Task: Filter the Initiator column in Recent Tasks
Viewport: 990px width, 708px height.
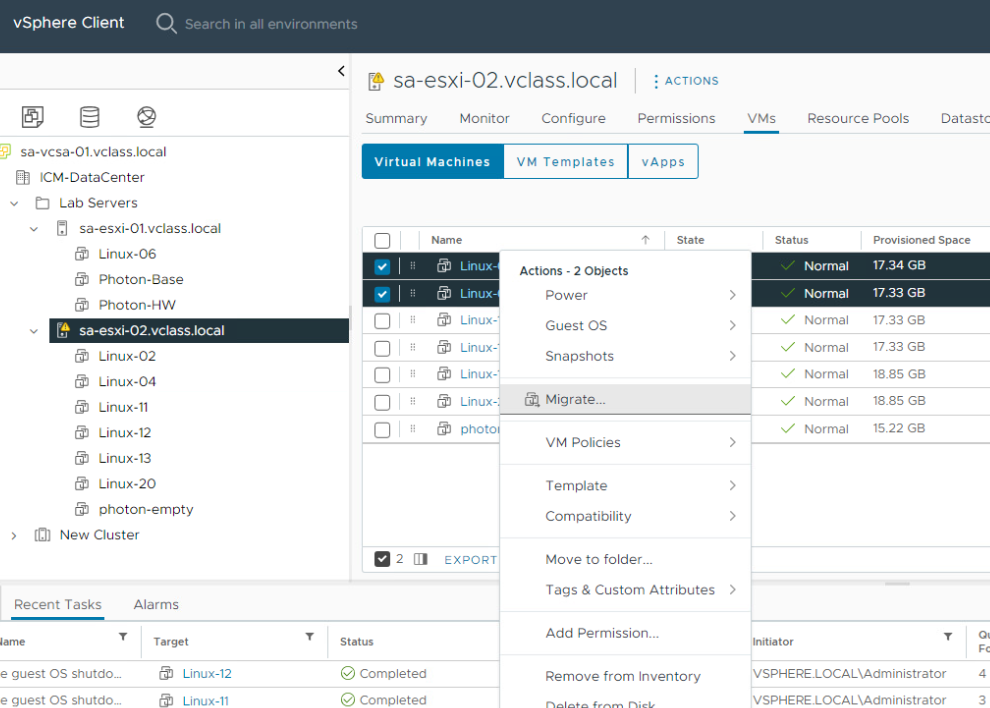Action: pos(948,637)
